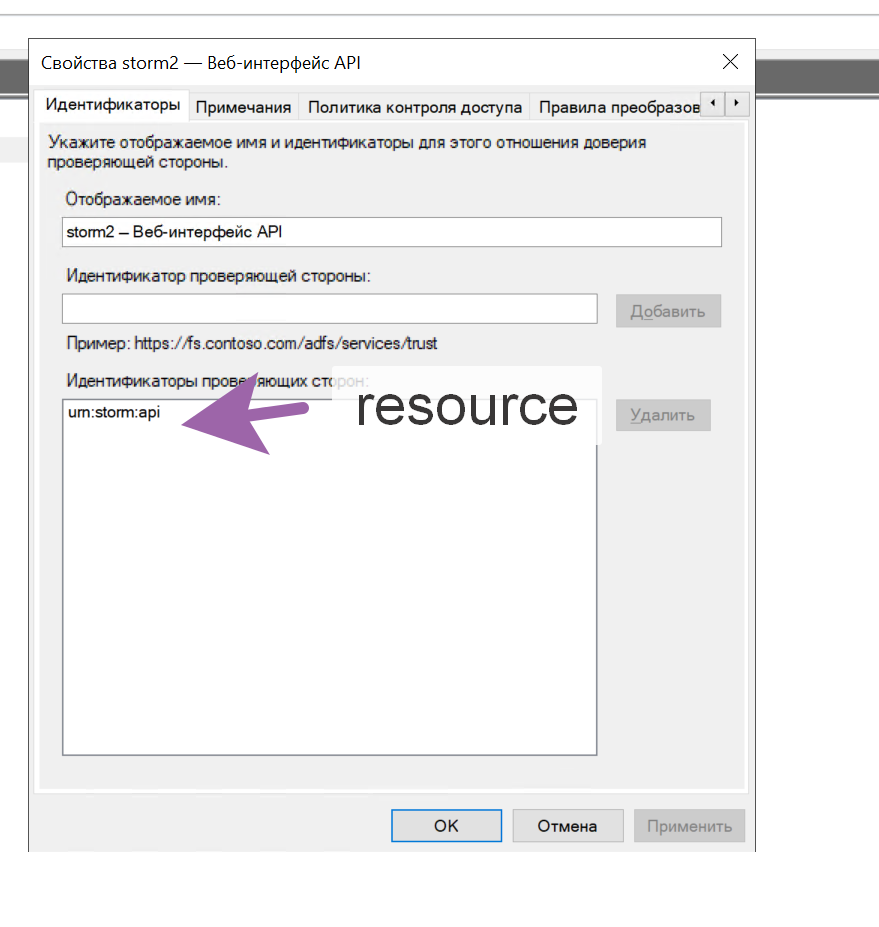
Task: Select urn:storm:api in the identifiers list
Action: [x=108, y=412]
